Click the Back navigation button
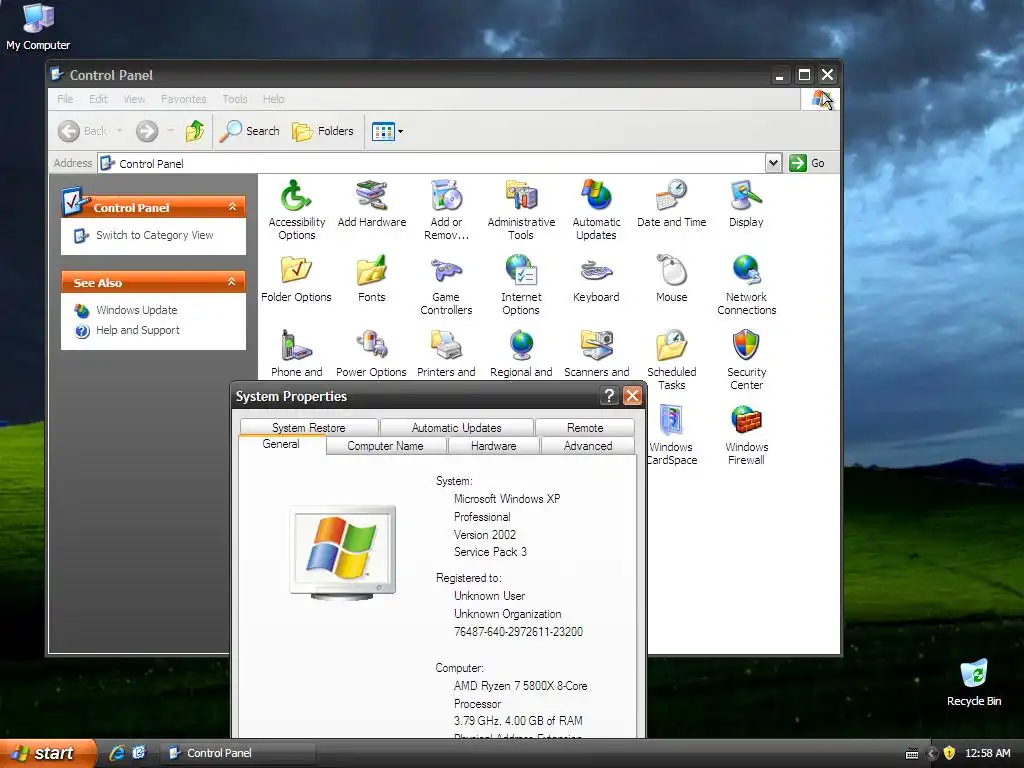1024x768 pixels. tap(83, 131)
